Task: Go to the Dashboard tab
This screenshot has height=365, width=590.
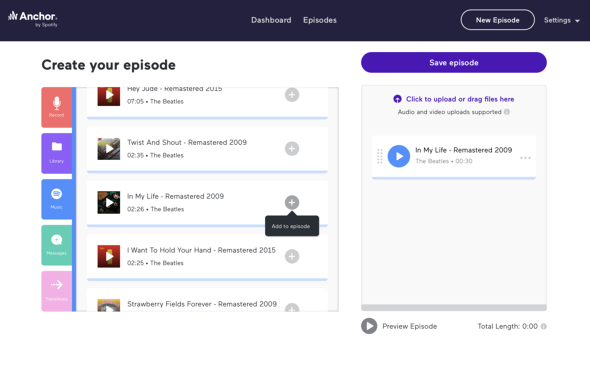Action: coord(271,20)
